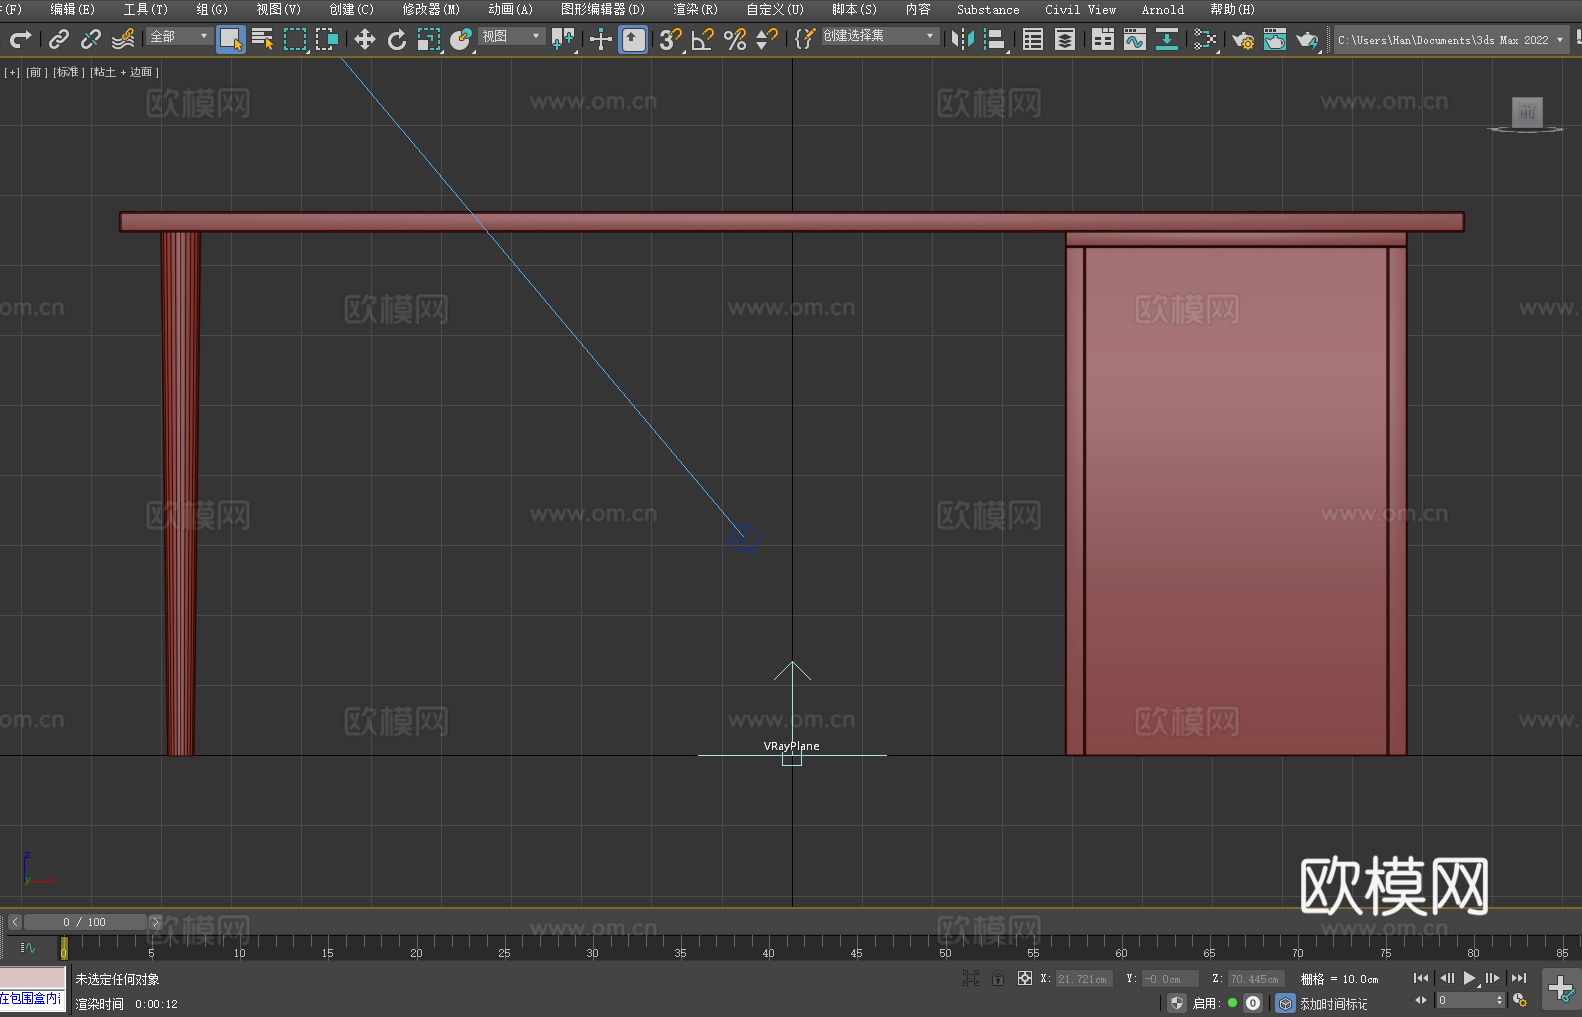Toggle the Percent Snap button
The height and width of the screenshot is (1017, 1582).
(x=735, y=39)
